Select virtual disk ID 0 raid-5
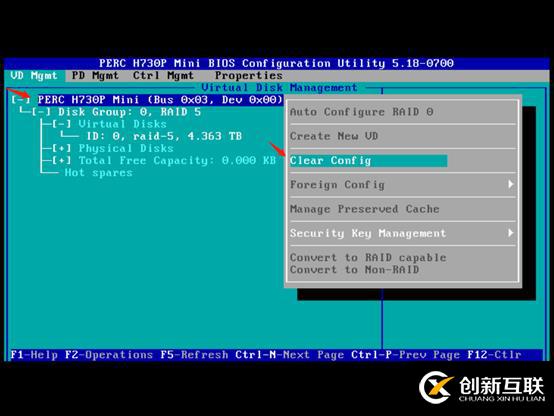This screenshot has width=554, height=416. 164,136
